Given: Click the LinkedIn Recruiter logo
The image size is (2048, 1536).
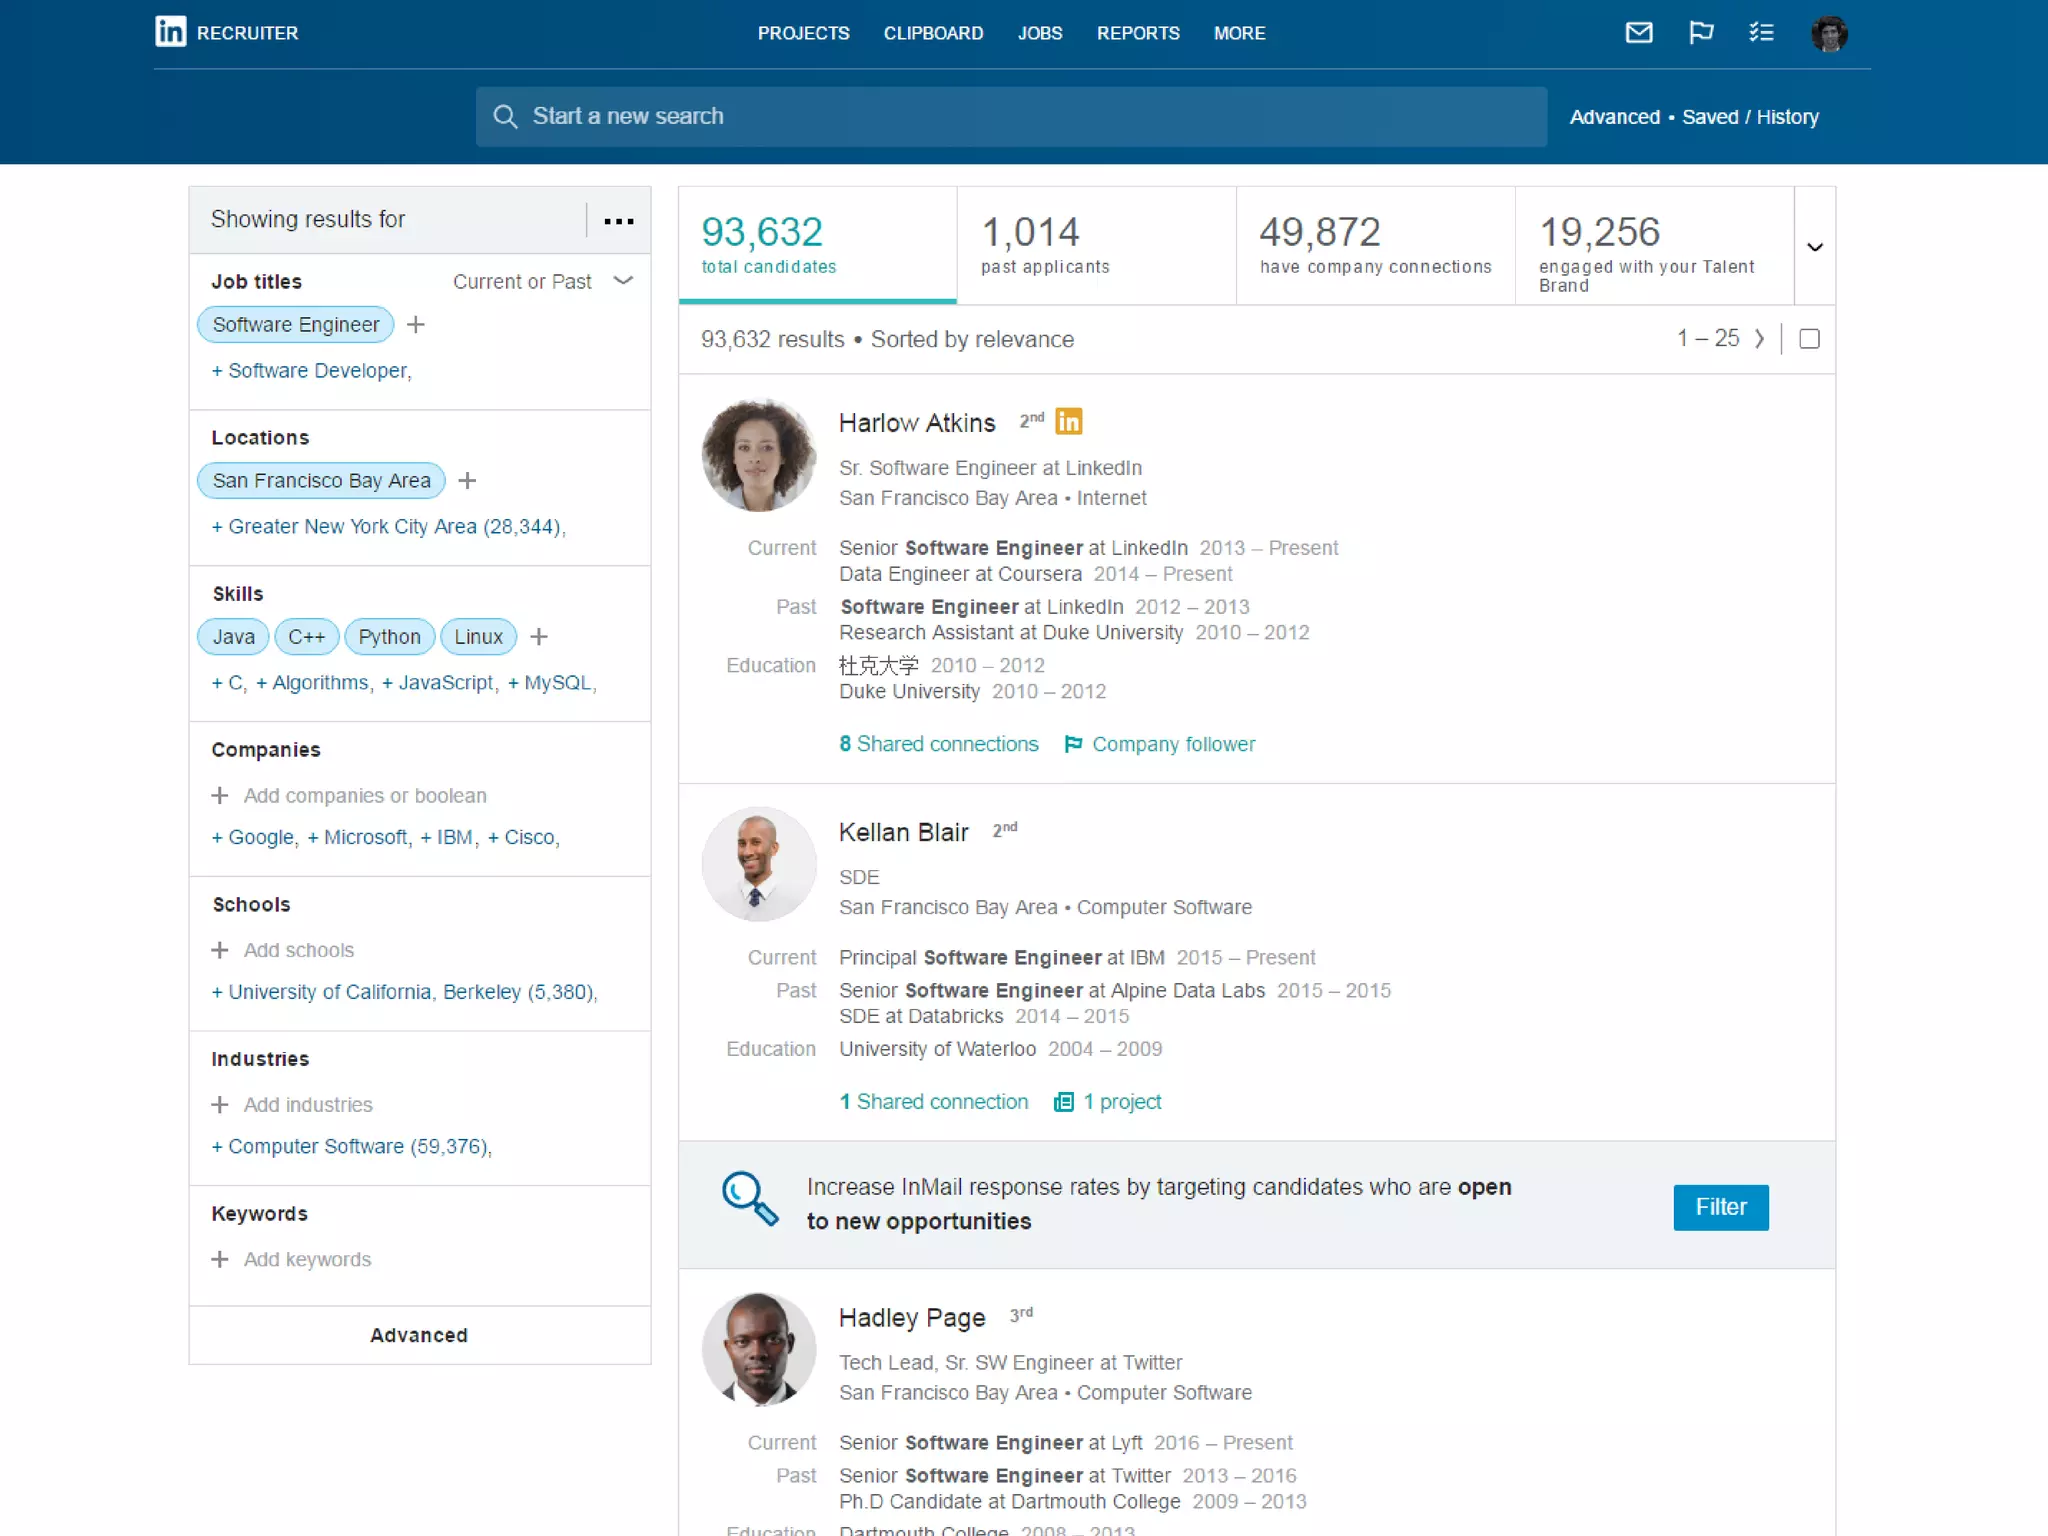Looking at the screenshot, I should [x=227, y=32].
